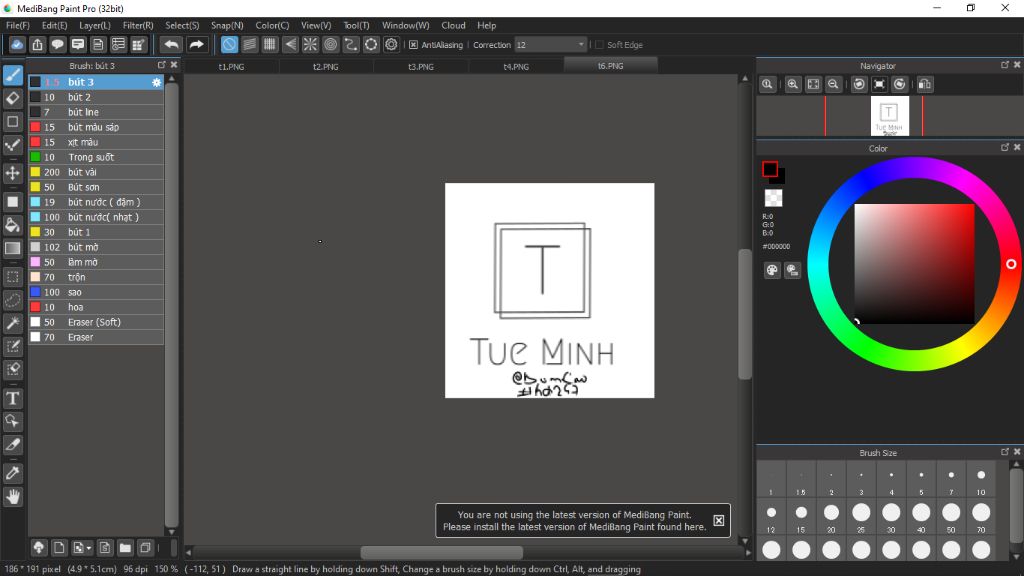This screenshot has width=1024, height=576.
Task: Toggle the Soft Edge checkbox
Action: click(600, 44)
